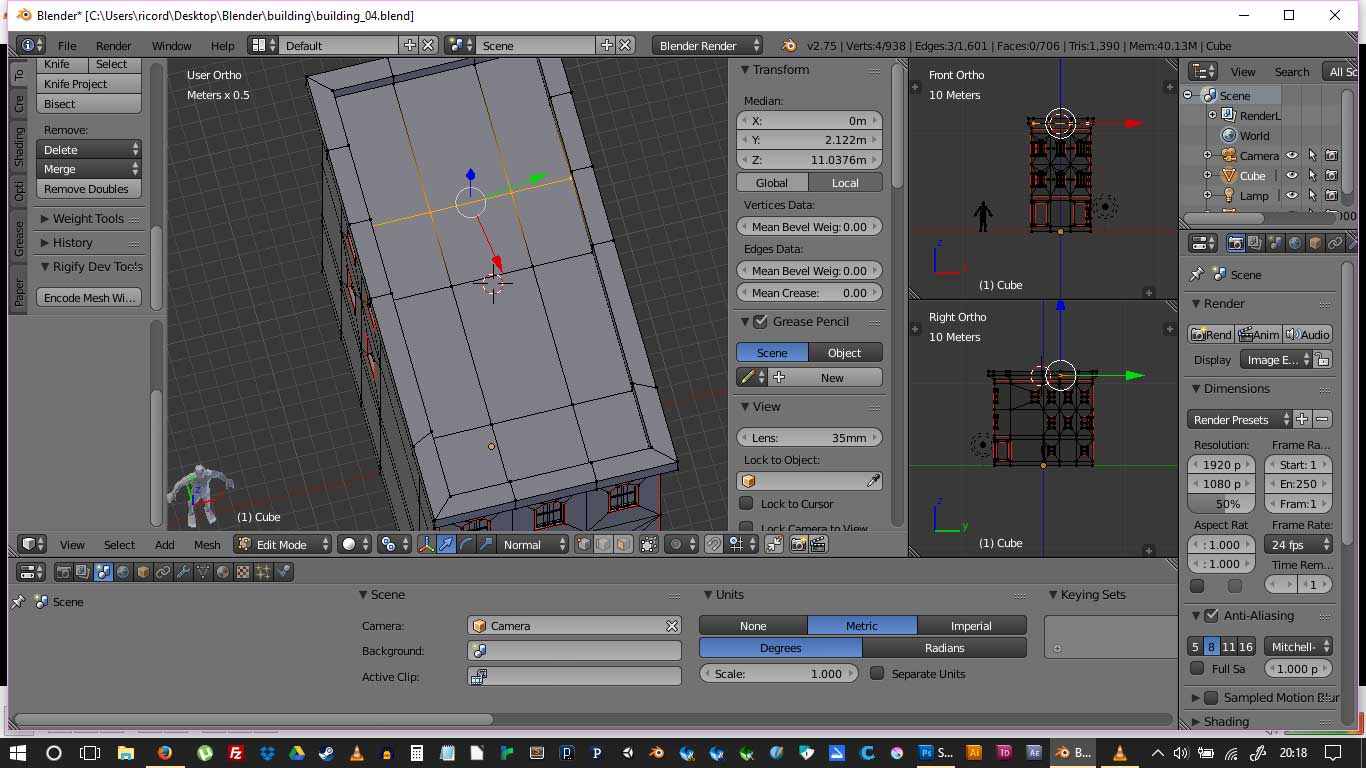This screenshot has width=1366, height=768.
Task: Expand the Weight Tools panel
Action: pyautogui.click(x=88, y=219)
